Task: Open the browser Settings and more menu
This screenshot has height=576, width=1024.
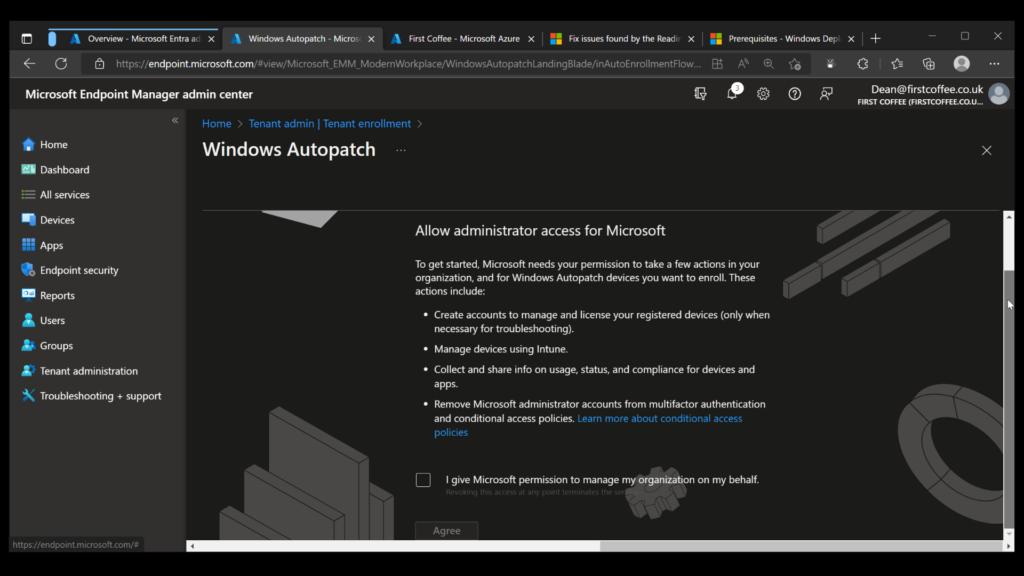Action: point(996,62)
